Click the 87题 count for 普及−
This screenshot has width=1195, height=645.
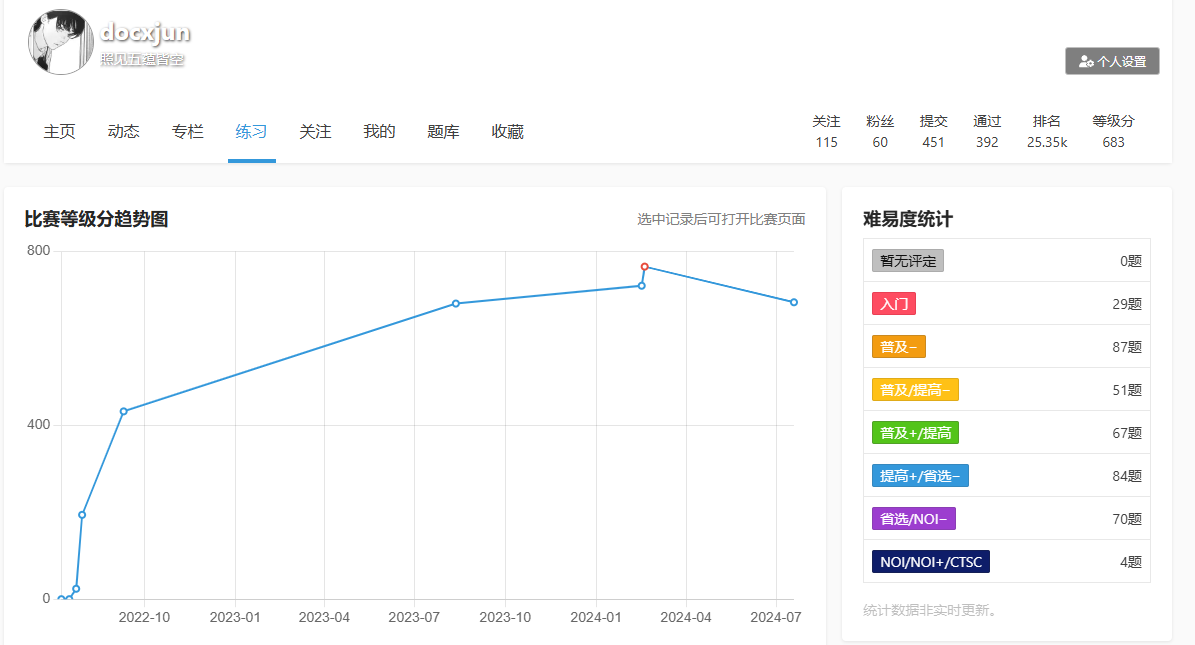pos(1126,347)
